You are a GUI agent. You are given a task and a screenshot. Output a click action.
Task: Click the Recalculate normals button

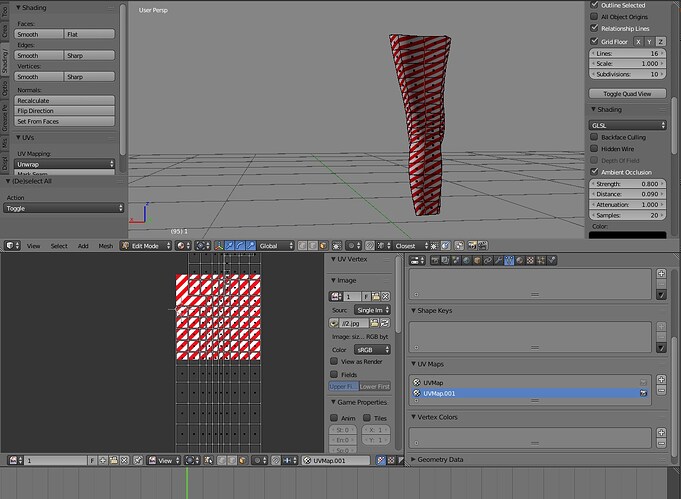(65, 100)
